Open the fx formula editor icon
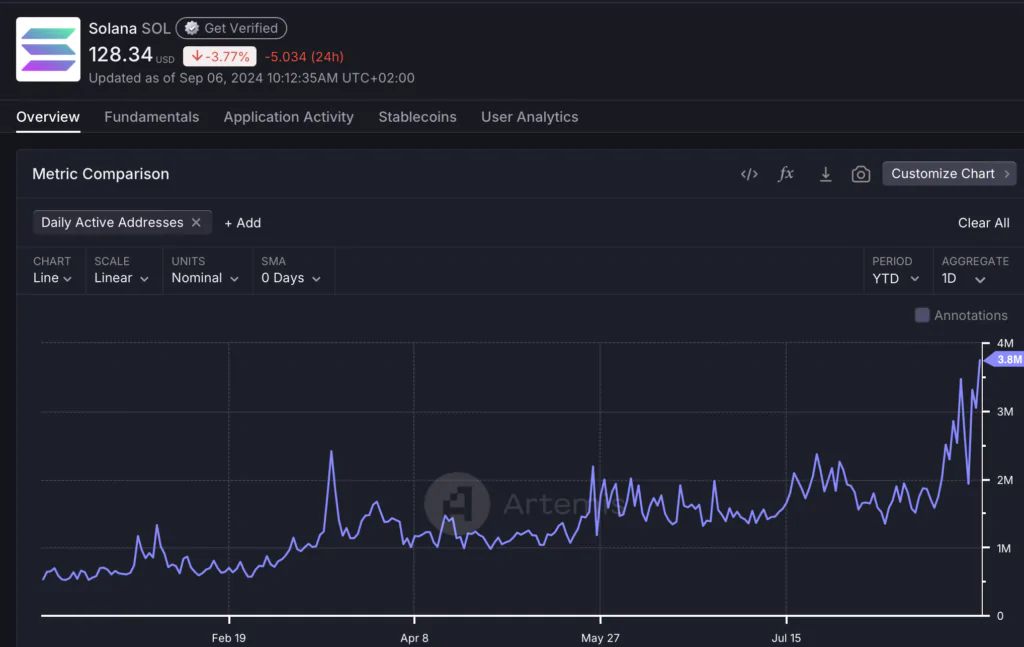1024x647 pixels. (786, 174)
